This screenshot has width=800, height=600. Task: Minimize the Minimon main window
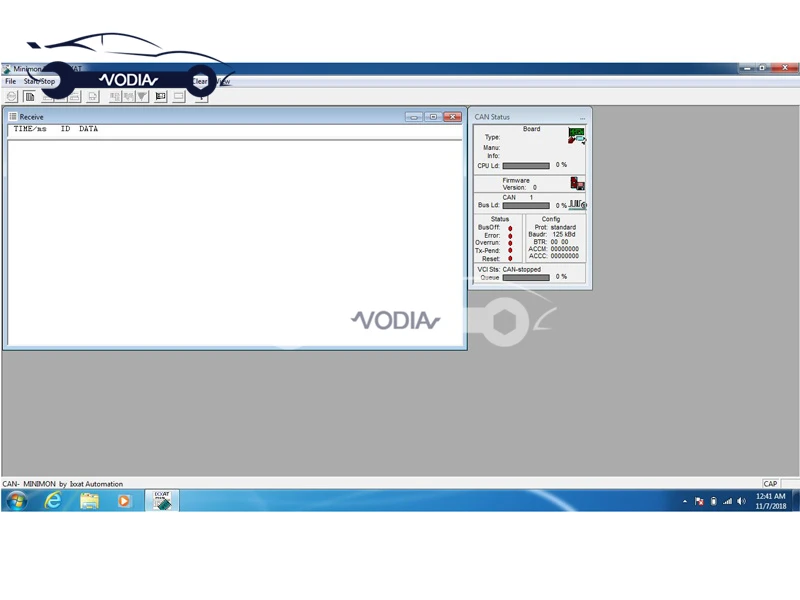pos(747,67)
